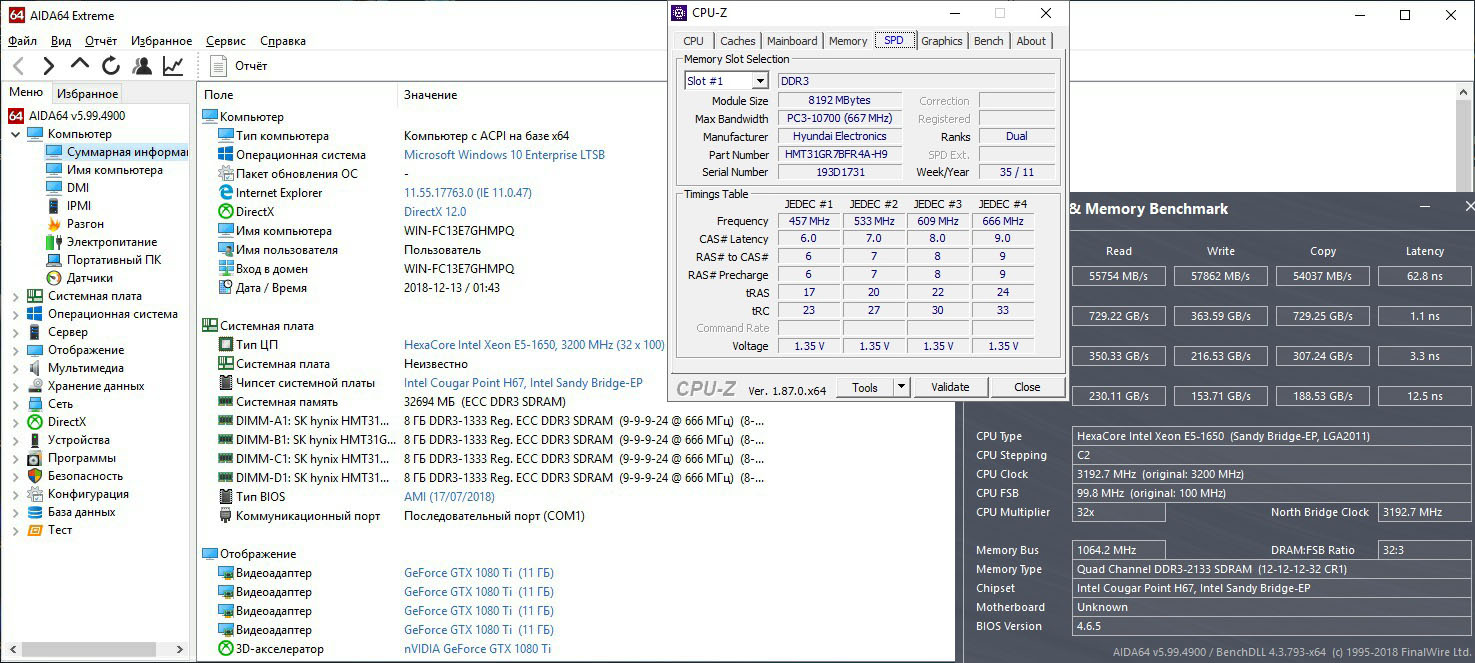Click the AIDA64 v5.99.4900 root tree node
Image resolution: width=1475 pixels, height=663 pixels.
point(77,116)
